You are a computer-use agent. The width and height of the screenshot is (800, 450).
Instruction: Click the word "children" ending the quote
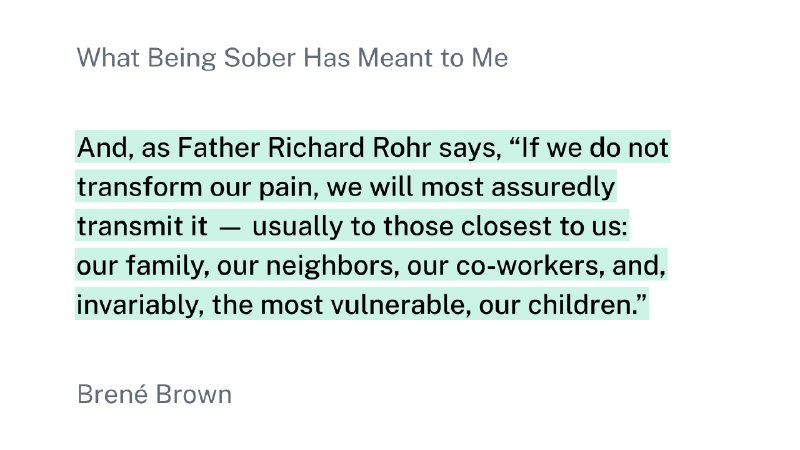point(588,305)
